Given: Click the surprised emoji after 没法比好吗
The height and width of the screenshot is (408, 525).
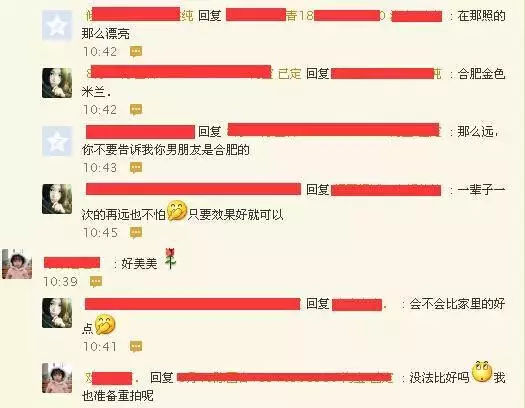Looking at the screenshot, I should 482,372.
